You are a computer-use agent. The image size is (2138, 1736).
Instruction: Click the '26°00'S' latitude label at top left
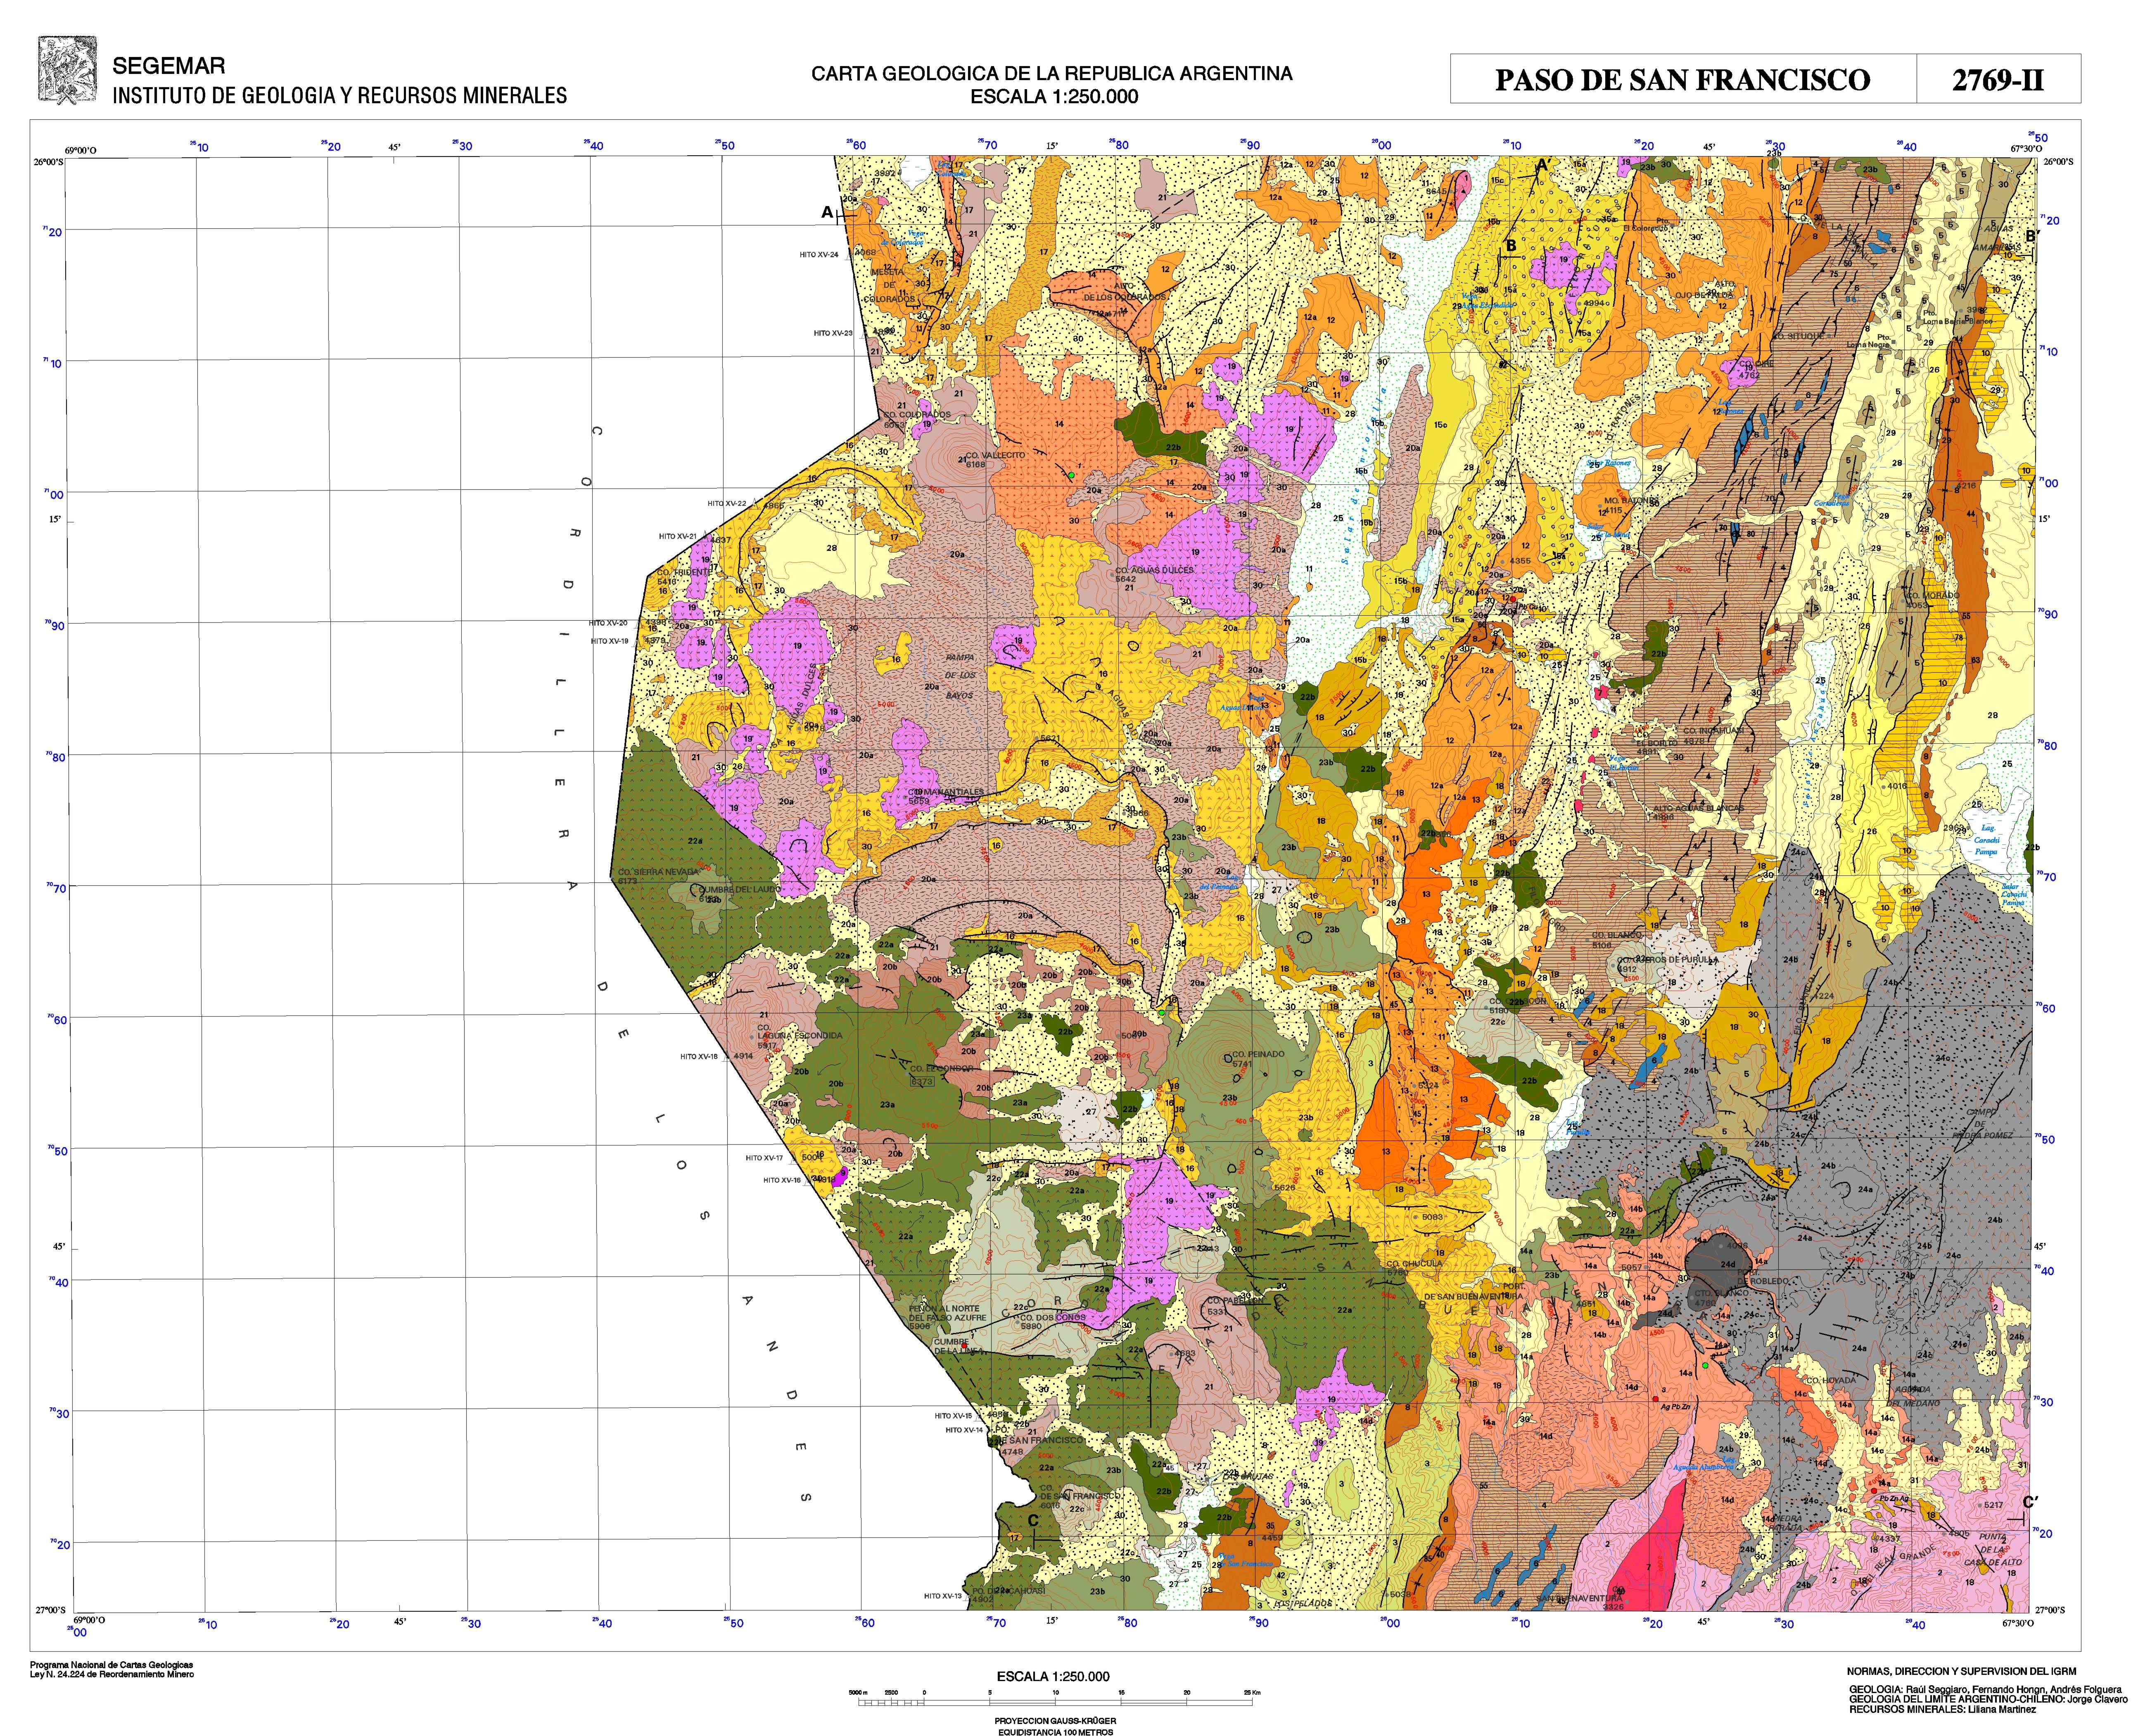click(50, 161)
